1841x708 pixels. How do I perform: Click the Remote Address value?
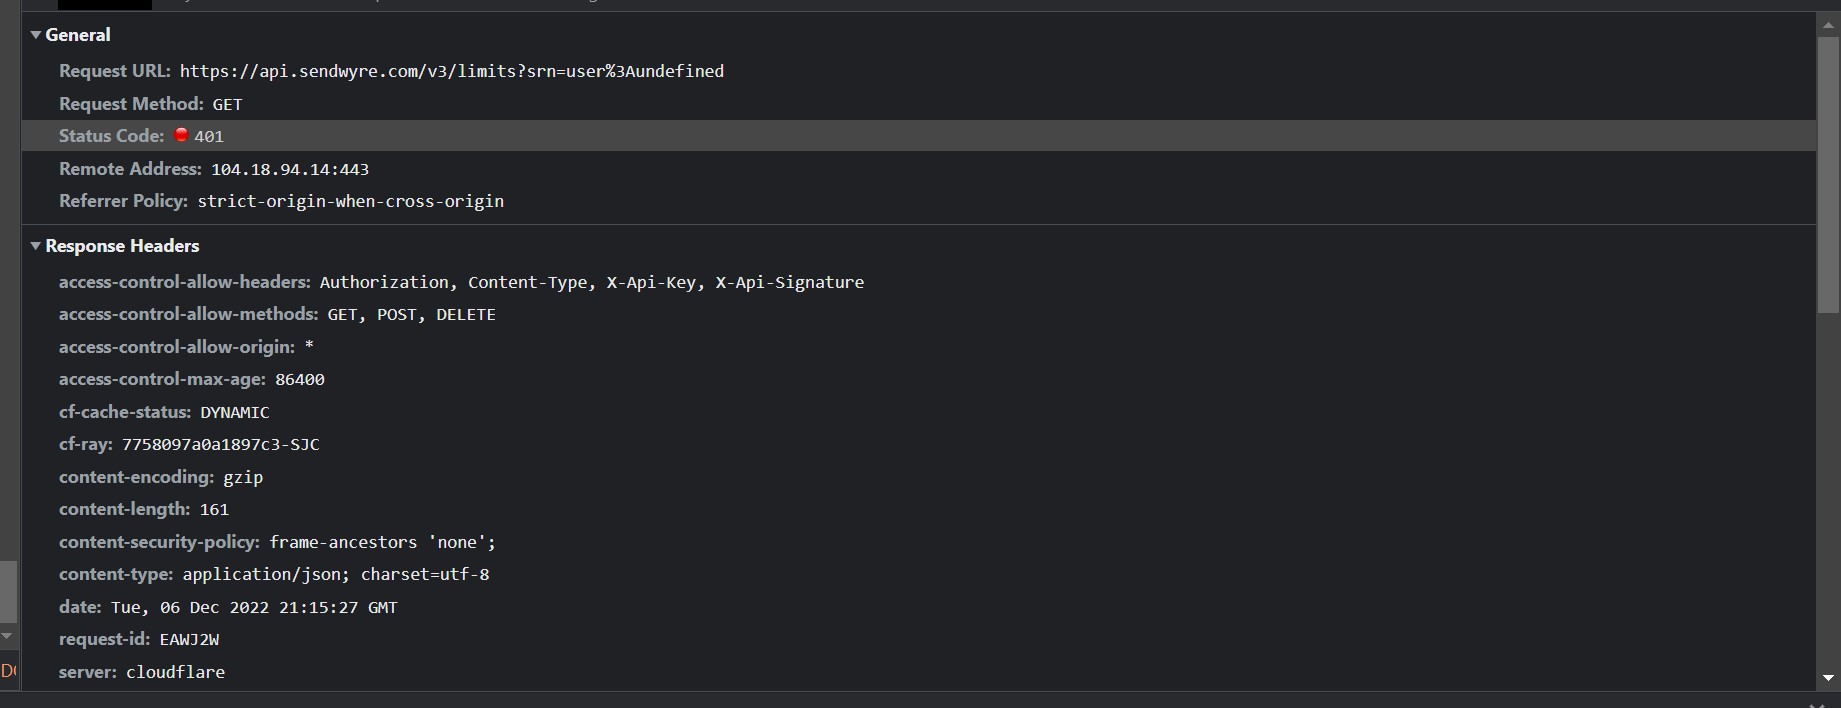tap(290, 168)
